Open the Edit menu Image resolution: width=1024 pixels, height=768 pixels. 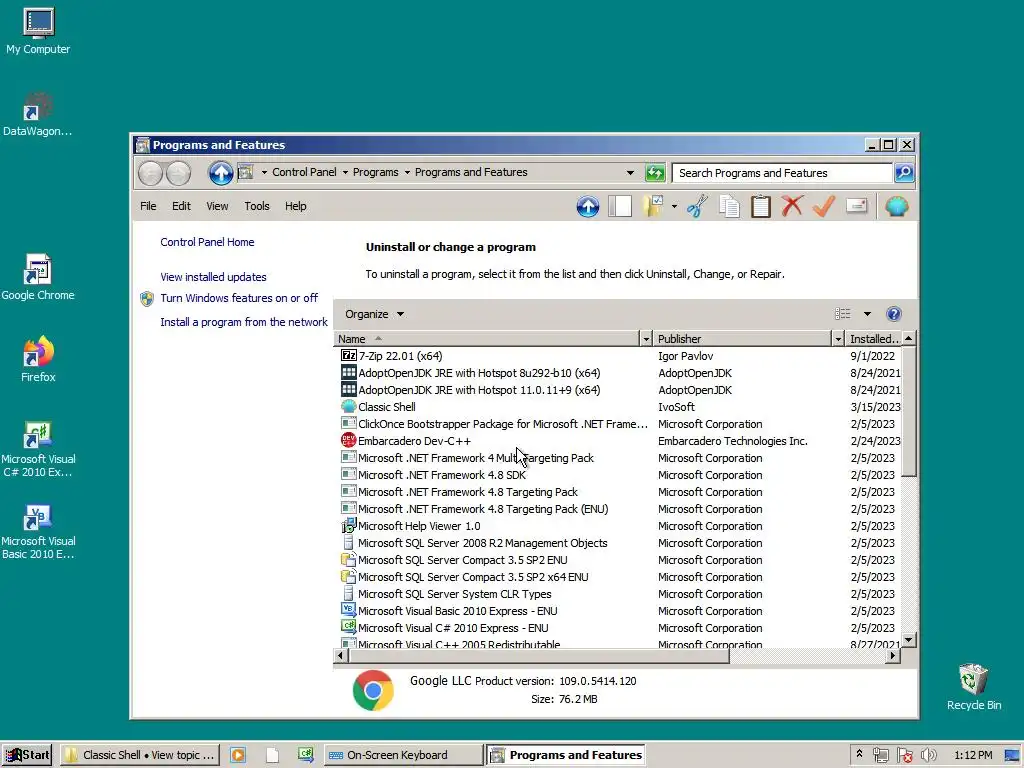point(181,206)
